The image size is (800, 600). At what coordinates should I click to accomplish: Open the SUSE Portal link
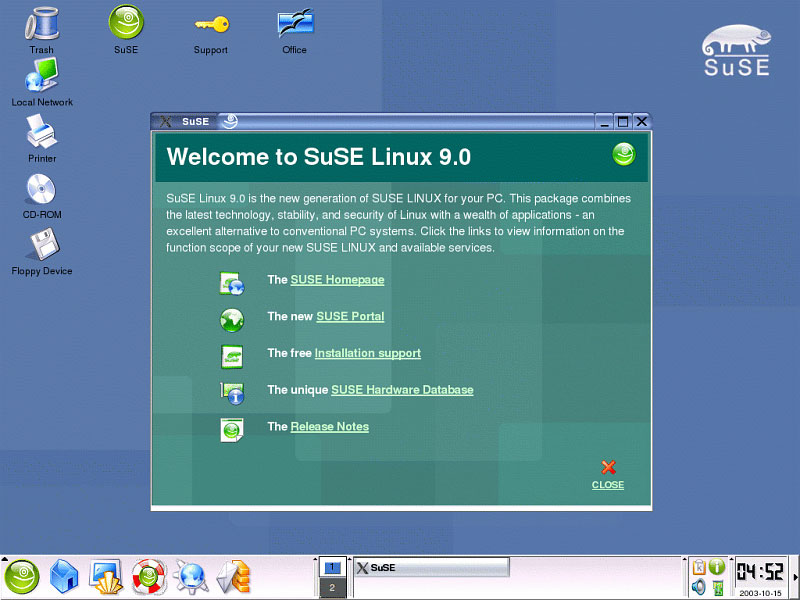pos(350,316)
